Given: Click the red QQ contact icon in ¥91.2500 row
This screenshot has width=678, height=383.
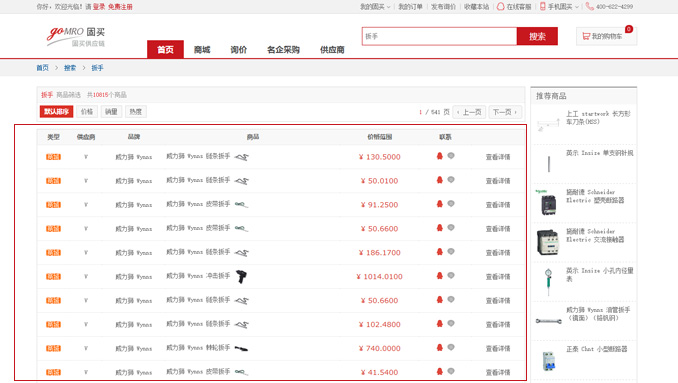Looking at the screenshot, I should click(x=440, y=204).
